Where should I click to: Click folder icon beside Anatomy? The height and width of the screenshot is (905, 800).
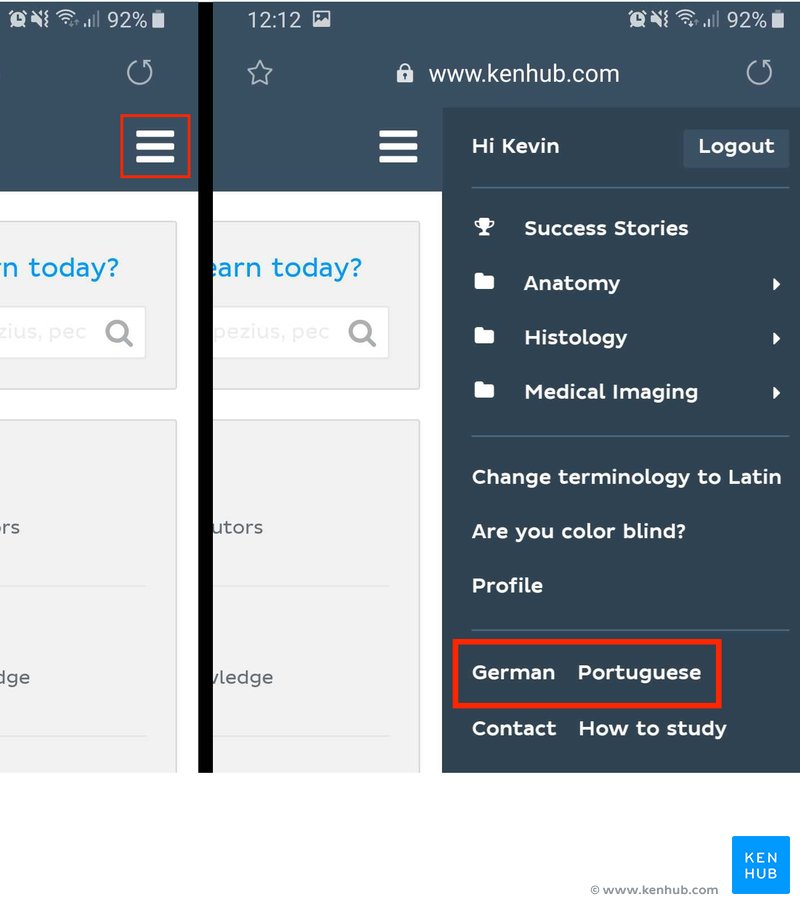point(484,282)
